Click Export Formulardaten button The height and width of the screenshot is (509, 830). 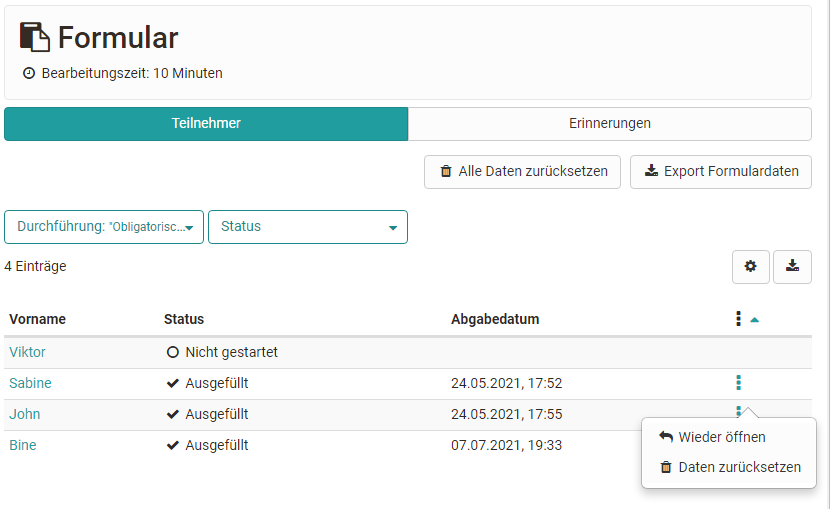coord(721,172)
